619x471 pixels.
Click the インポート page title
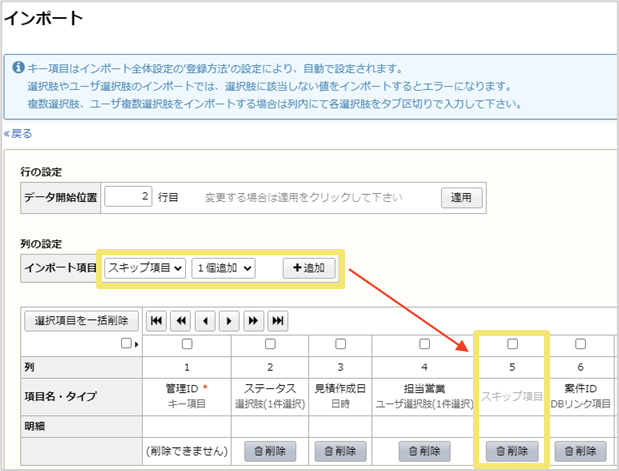(43, 18)
